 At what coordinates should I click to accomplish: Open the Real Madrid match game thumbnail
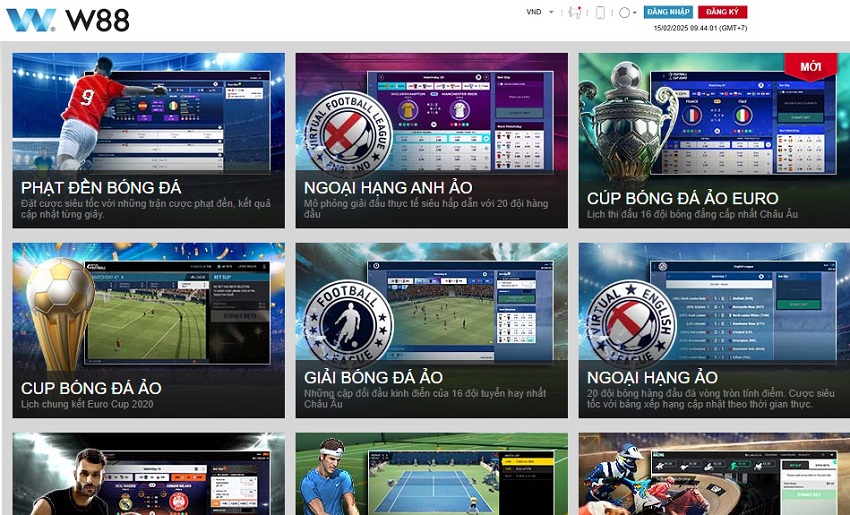[149, 474]
